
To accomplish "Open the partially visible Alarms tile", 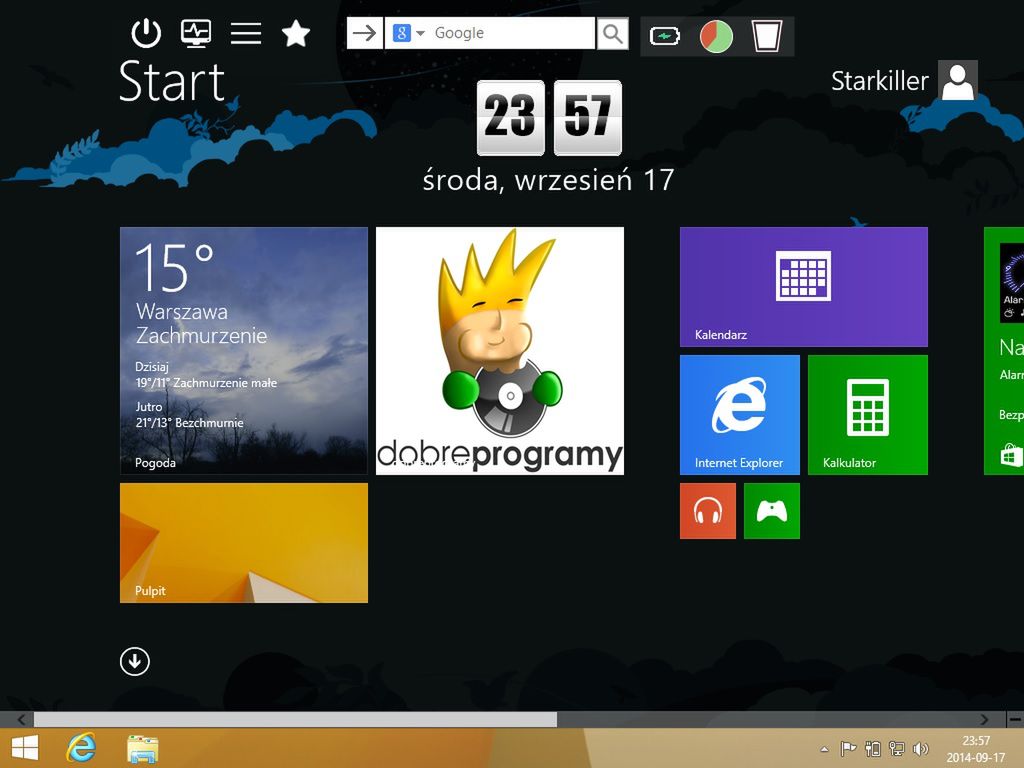I will [1004, 351].
